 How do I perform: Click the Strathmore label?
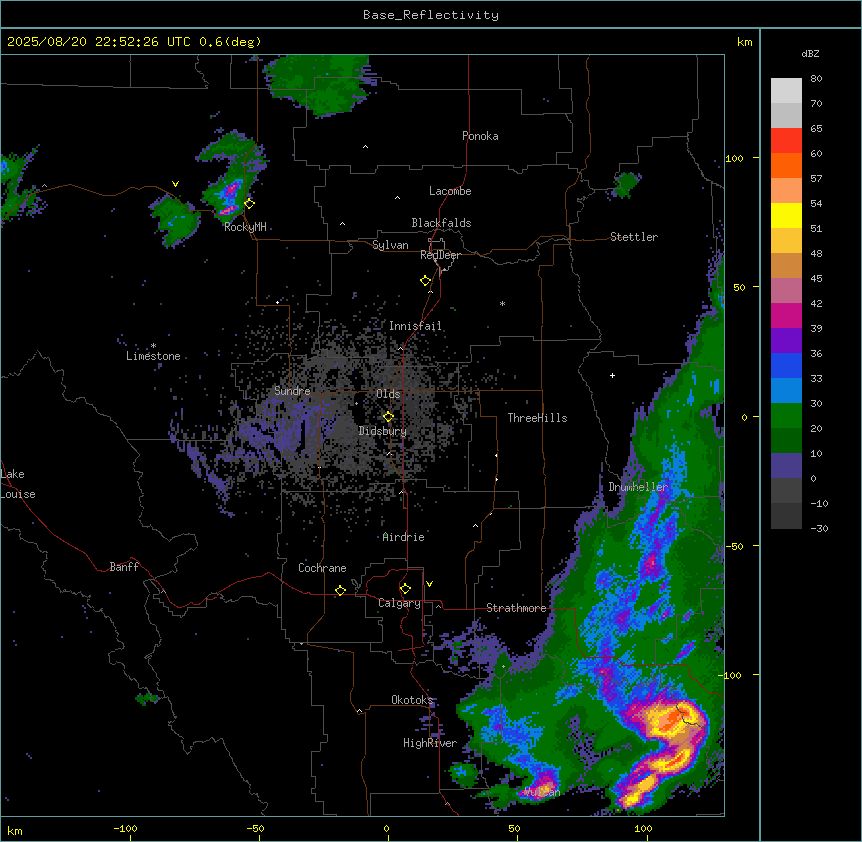516,608
